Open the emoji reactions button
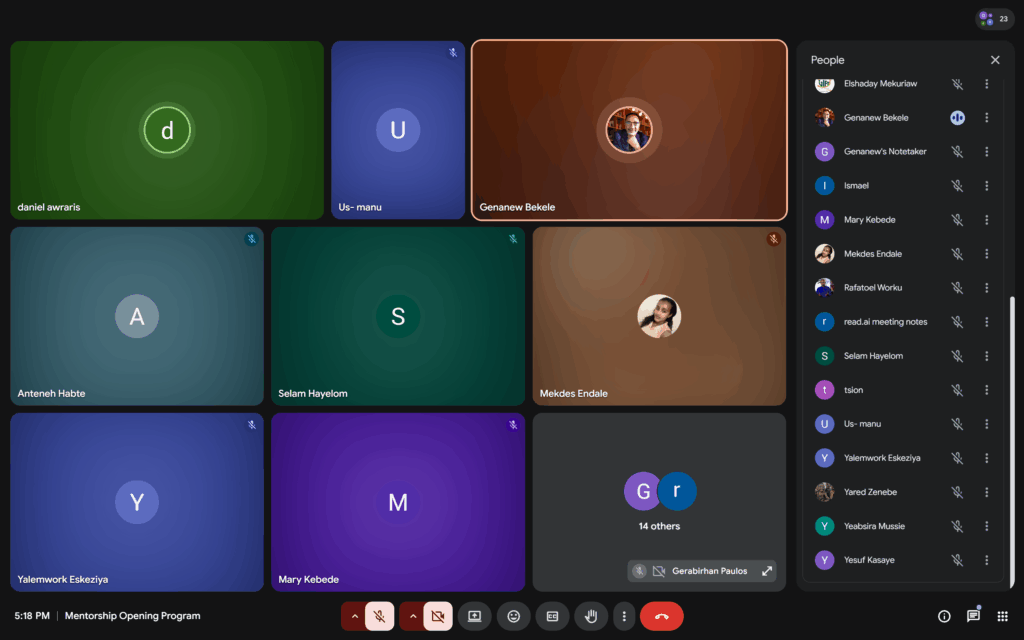The width and height of the screenshot is (1024, 640). pos(513,616)
